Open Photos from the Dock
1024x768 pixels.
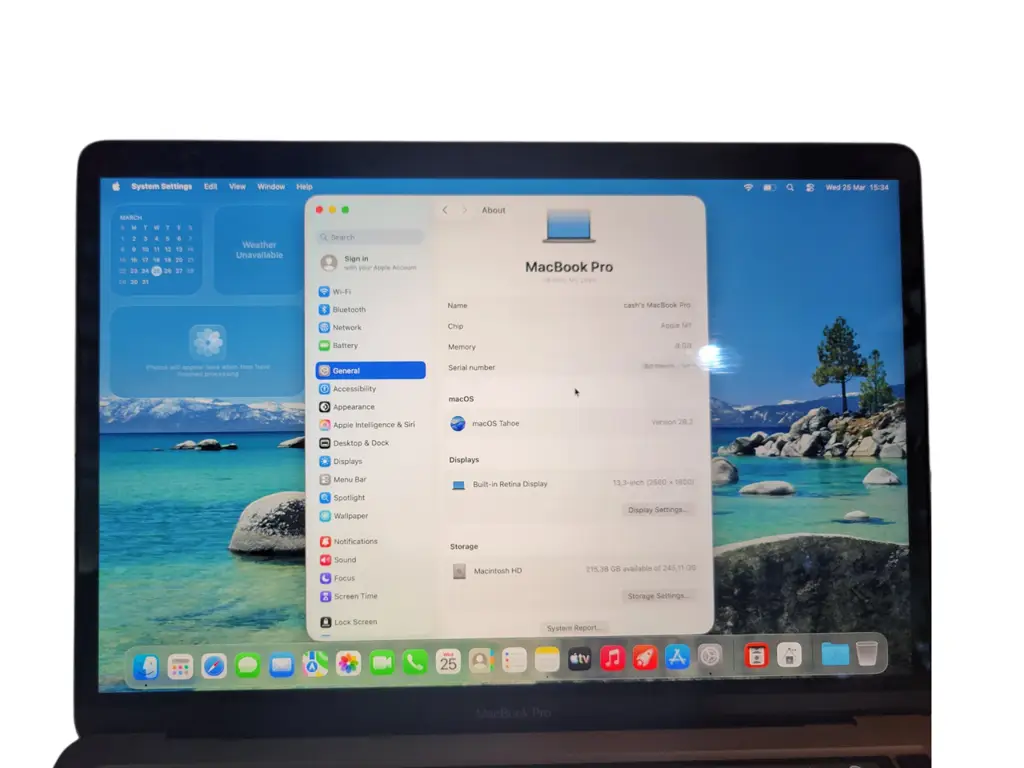pos(348,664)
